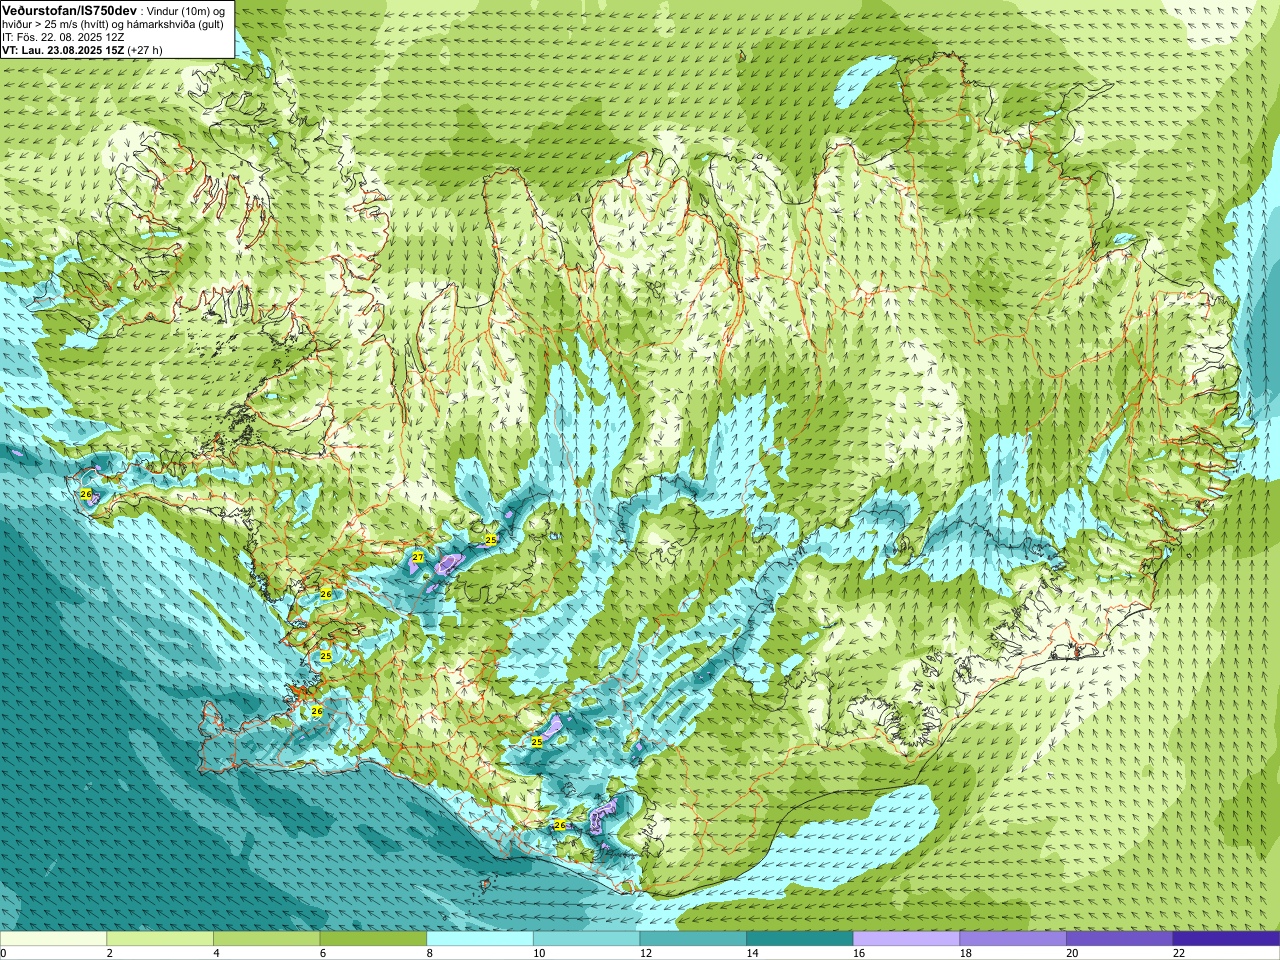Click the legend scale label 8

pos(430,954)
